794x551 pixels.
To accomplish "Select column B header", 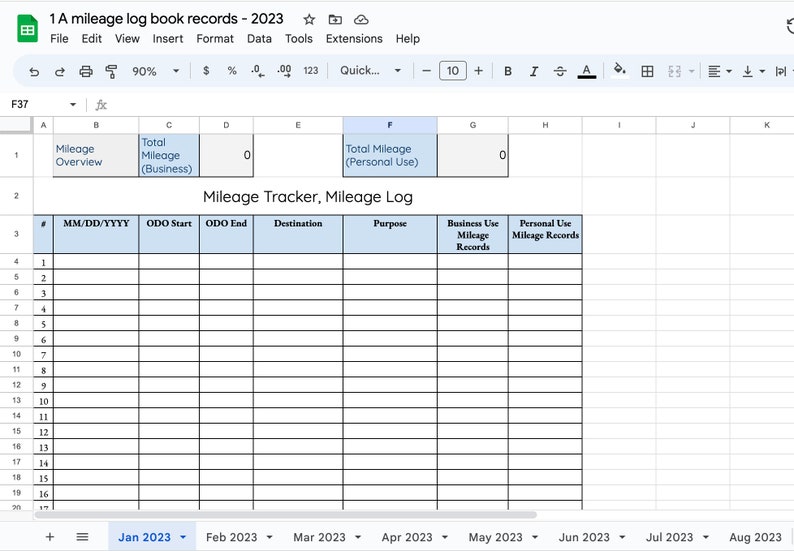I will 96,125.
